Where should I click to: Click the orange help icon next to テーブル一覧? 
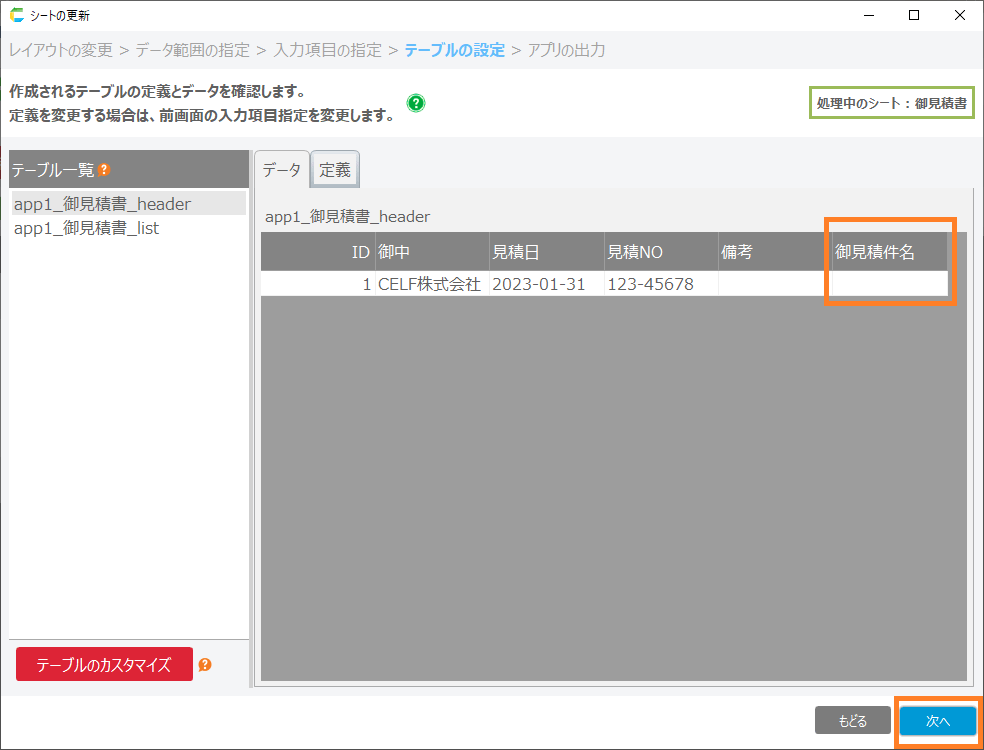(104, 170)
